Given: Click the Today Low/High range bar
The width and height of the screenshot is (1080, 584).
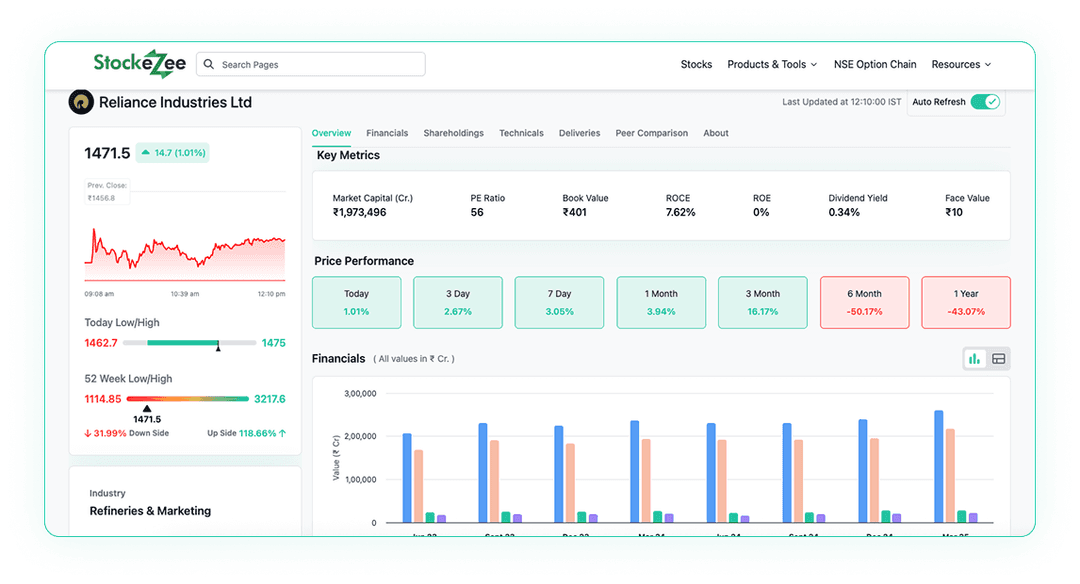Looking at the screenshot, I should tap(190, 342).
